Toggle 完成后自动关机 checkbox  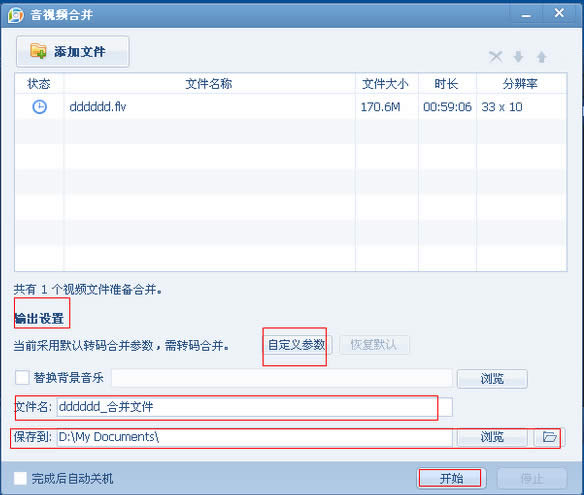click(x=20, y=478)
